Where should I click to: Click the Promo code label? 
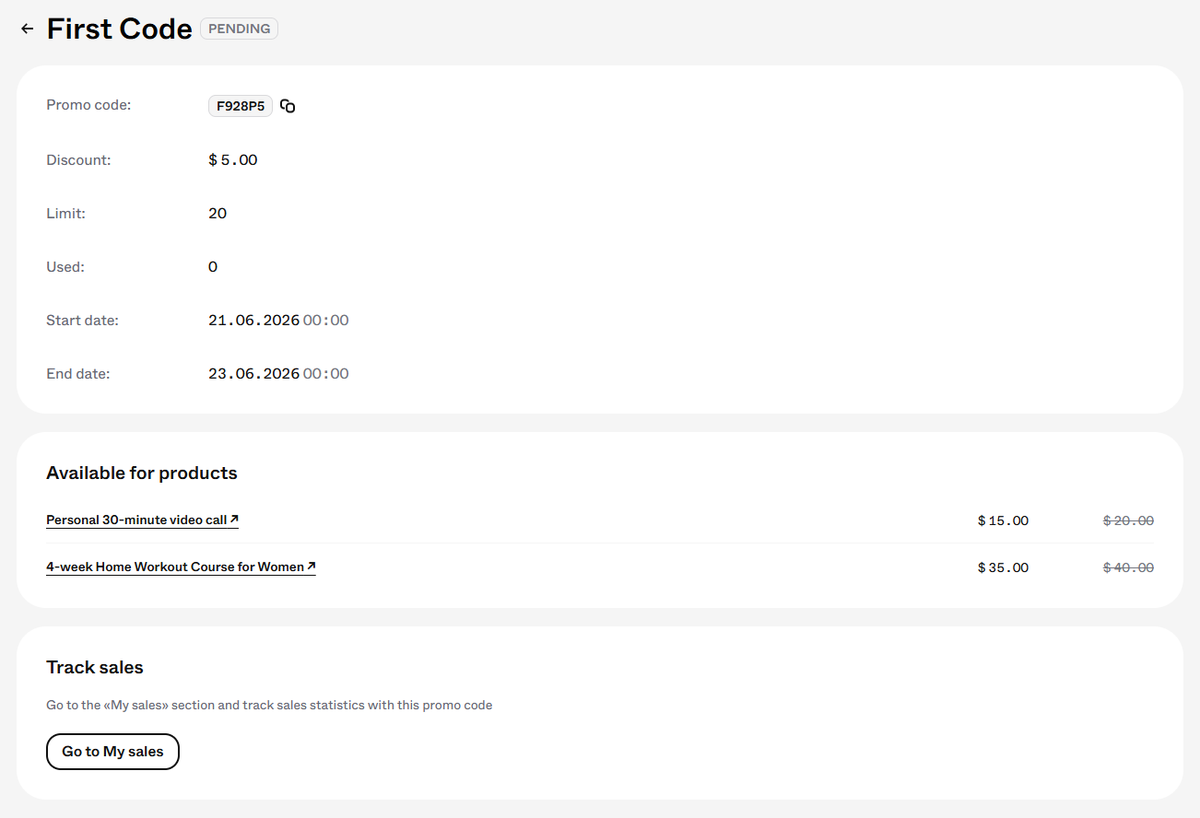point(89,105)
